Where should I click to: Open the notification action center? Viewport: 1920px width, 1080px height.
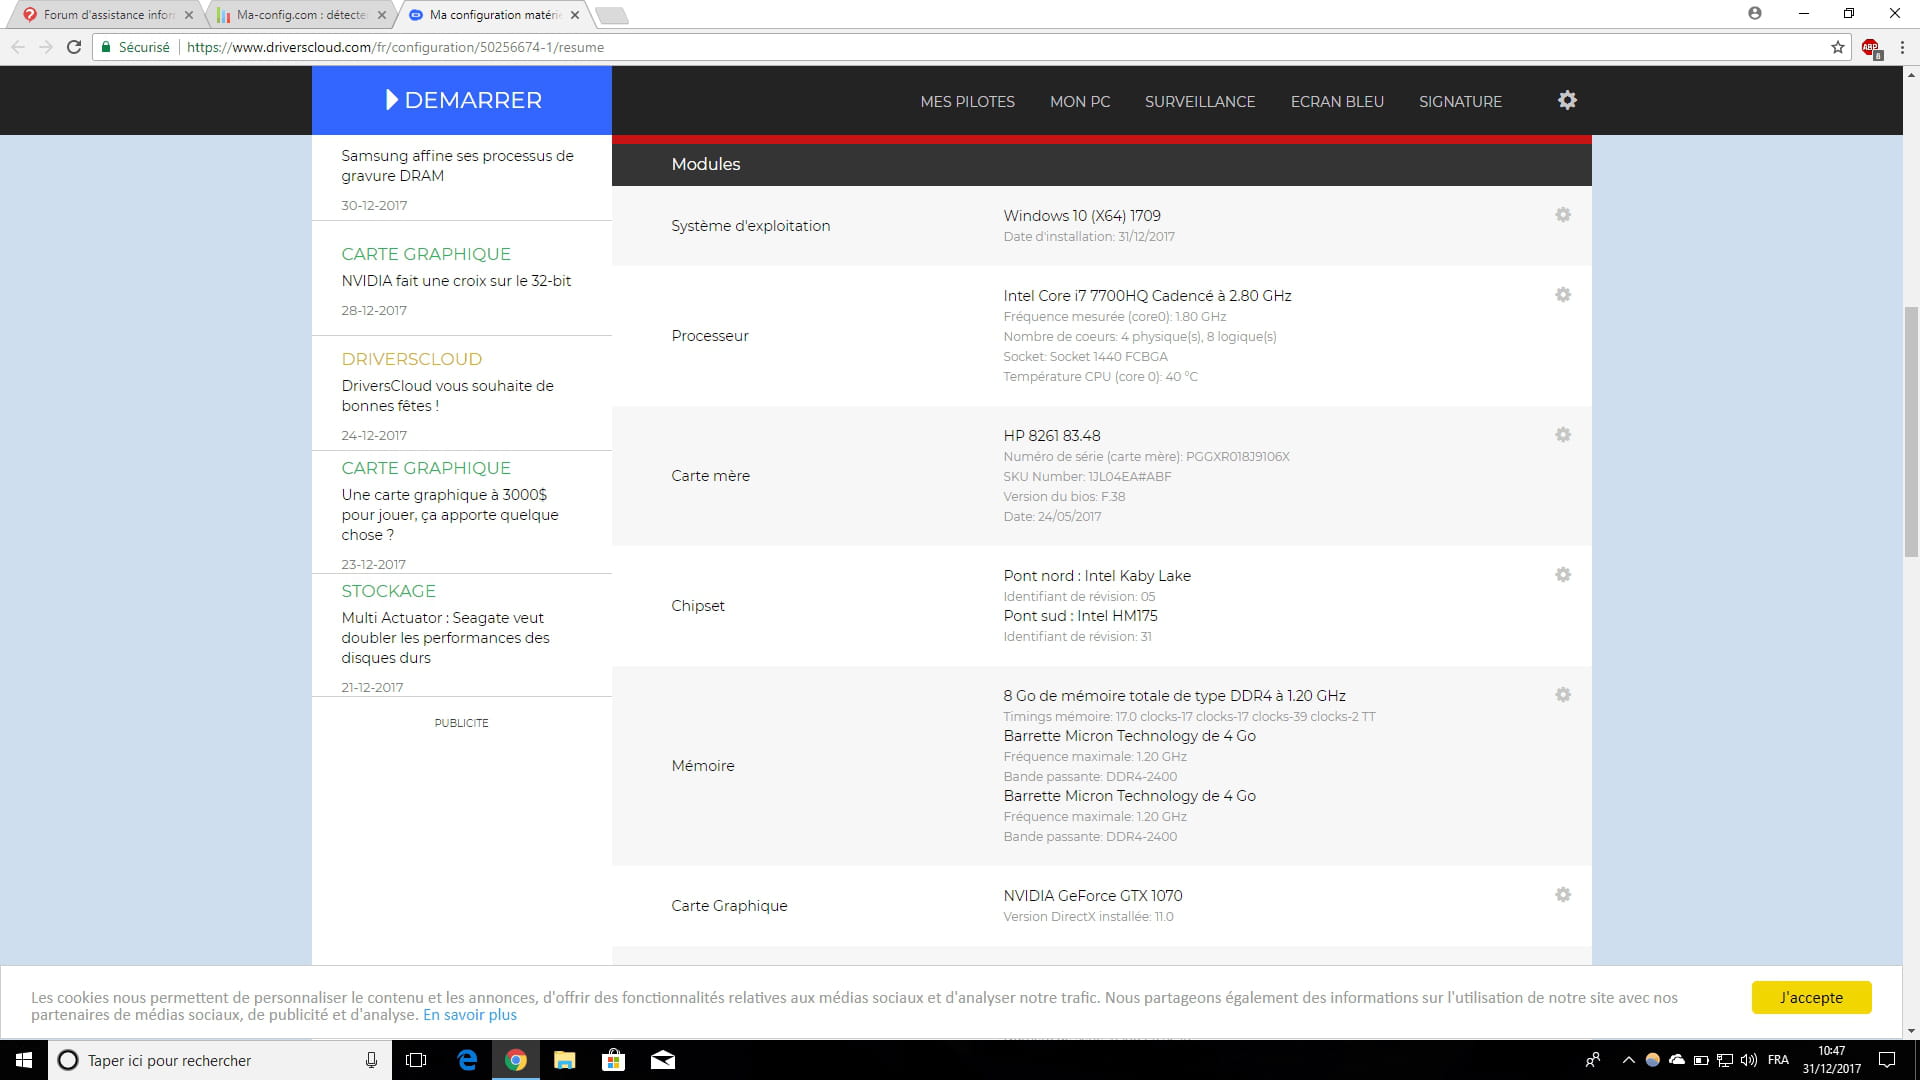[x=1887, y=1060]
